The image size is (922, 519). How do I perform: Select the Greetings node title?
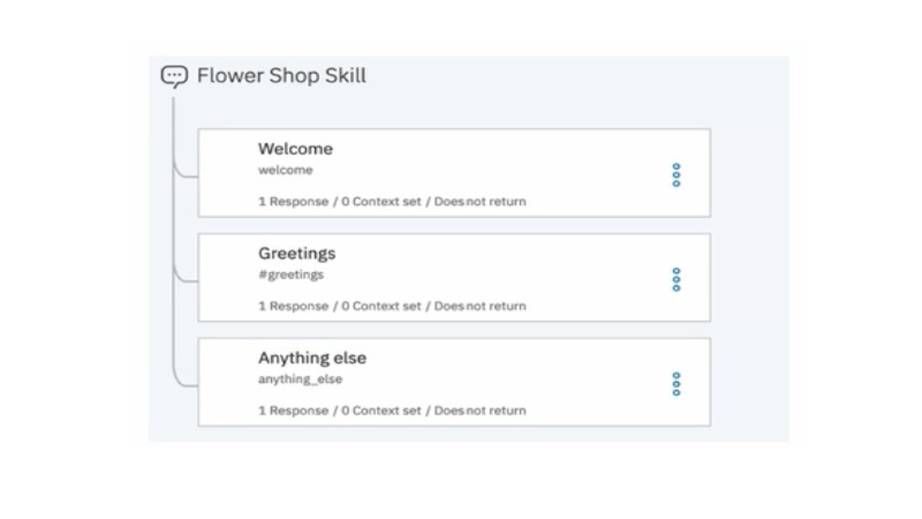[x=297, y=253]
